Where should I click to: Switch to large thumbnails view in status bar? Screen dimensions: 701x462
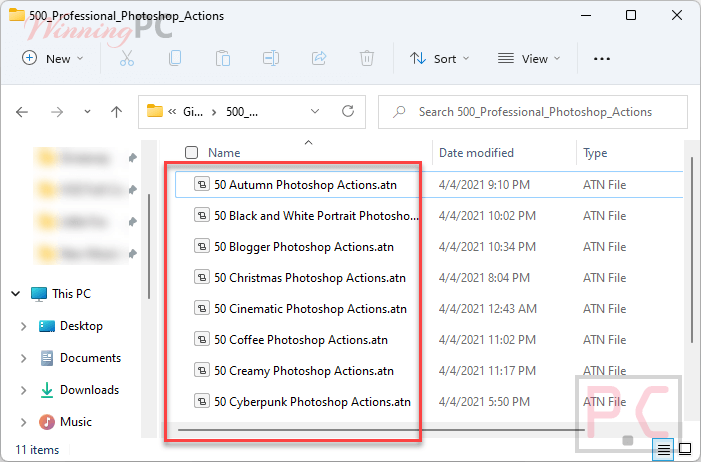(x=685, y=448)
